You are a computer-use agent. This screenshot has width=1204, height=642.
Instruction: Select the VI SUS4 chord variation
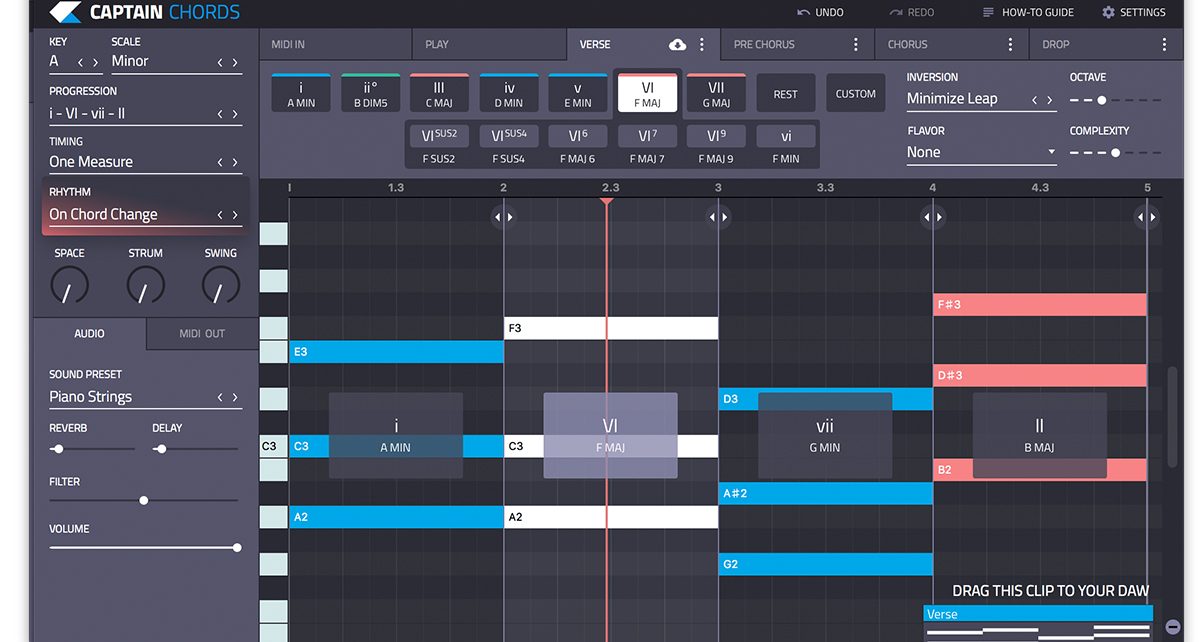pos(509,134)
